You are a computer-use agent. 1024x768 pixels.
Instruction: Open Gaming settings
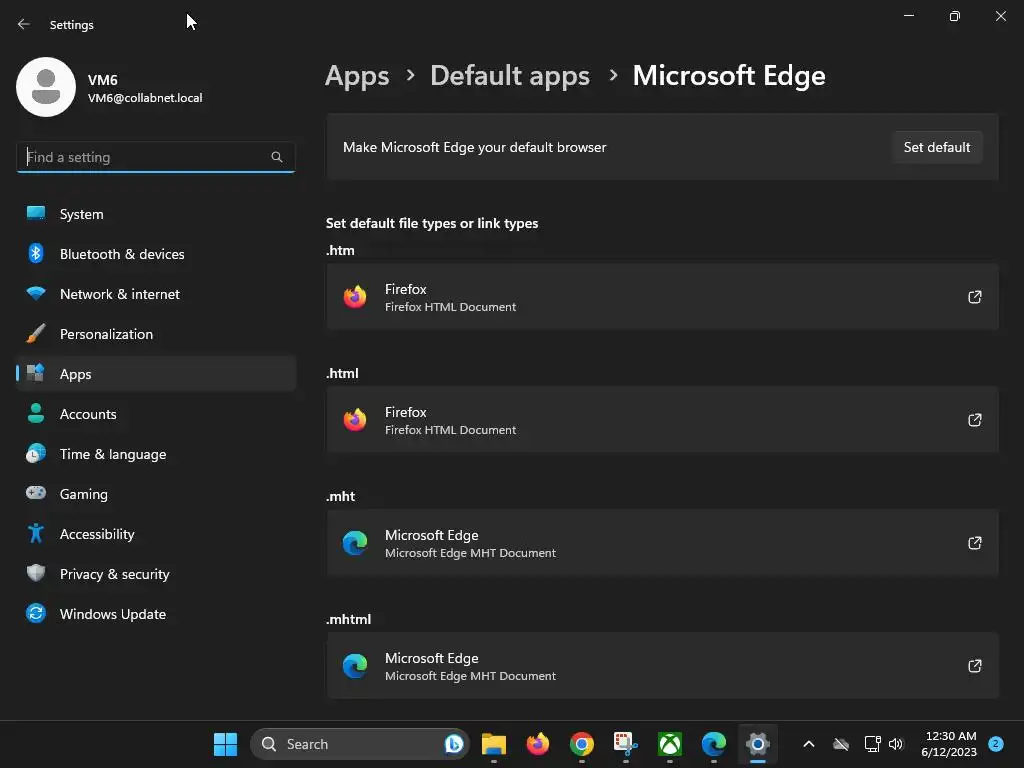pyautogui.click(x=156, y=494)
